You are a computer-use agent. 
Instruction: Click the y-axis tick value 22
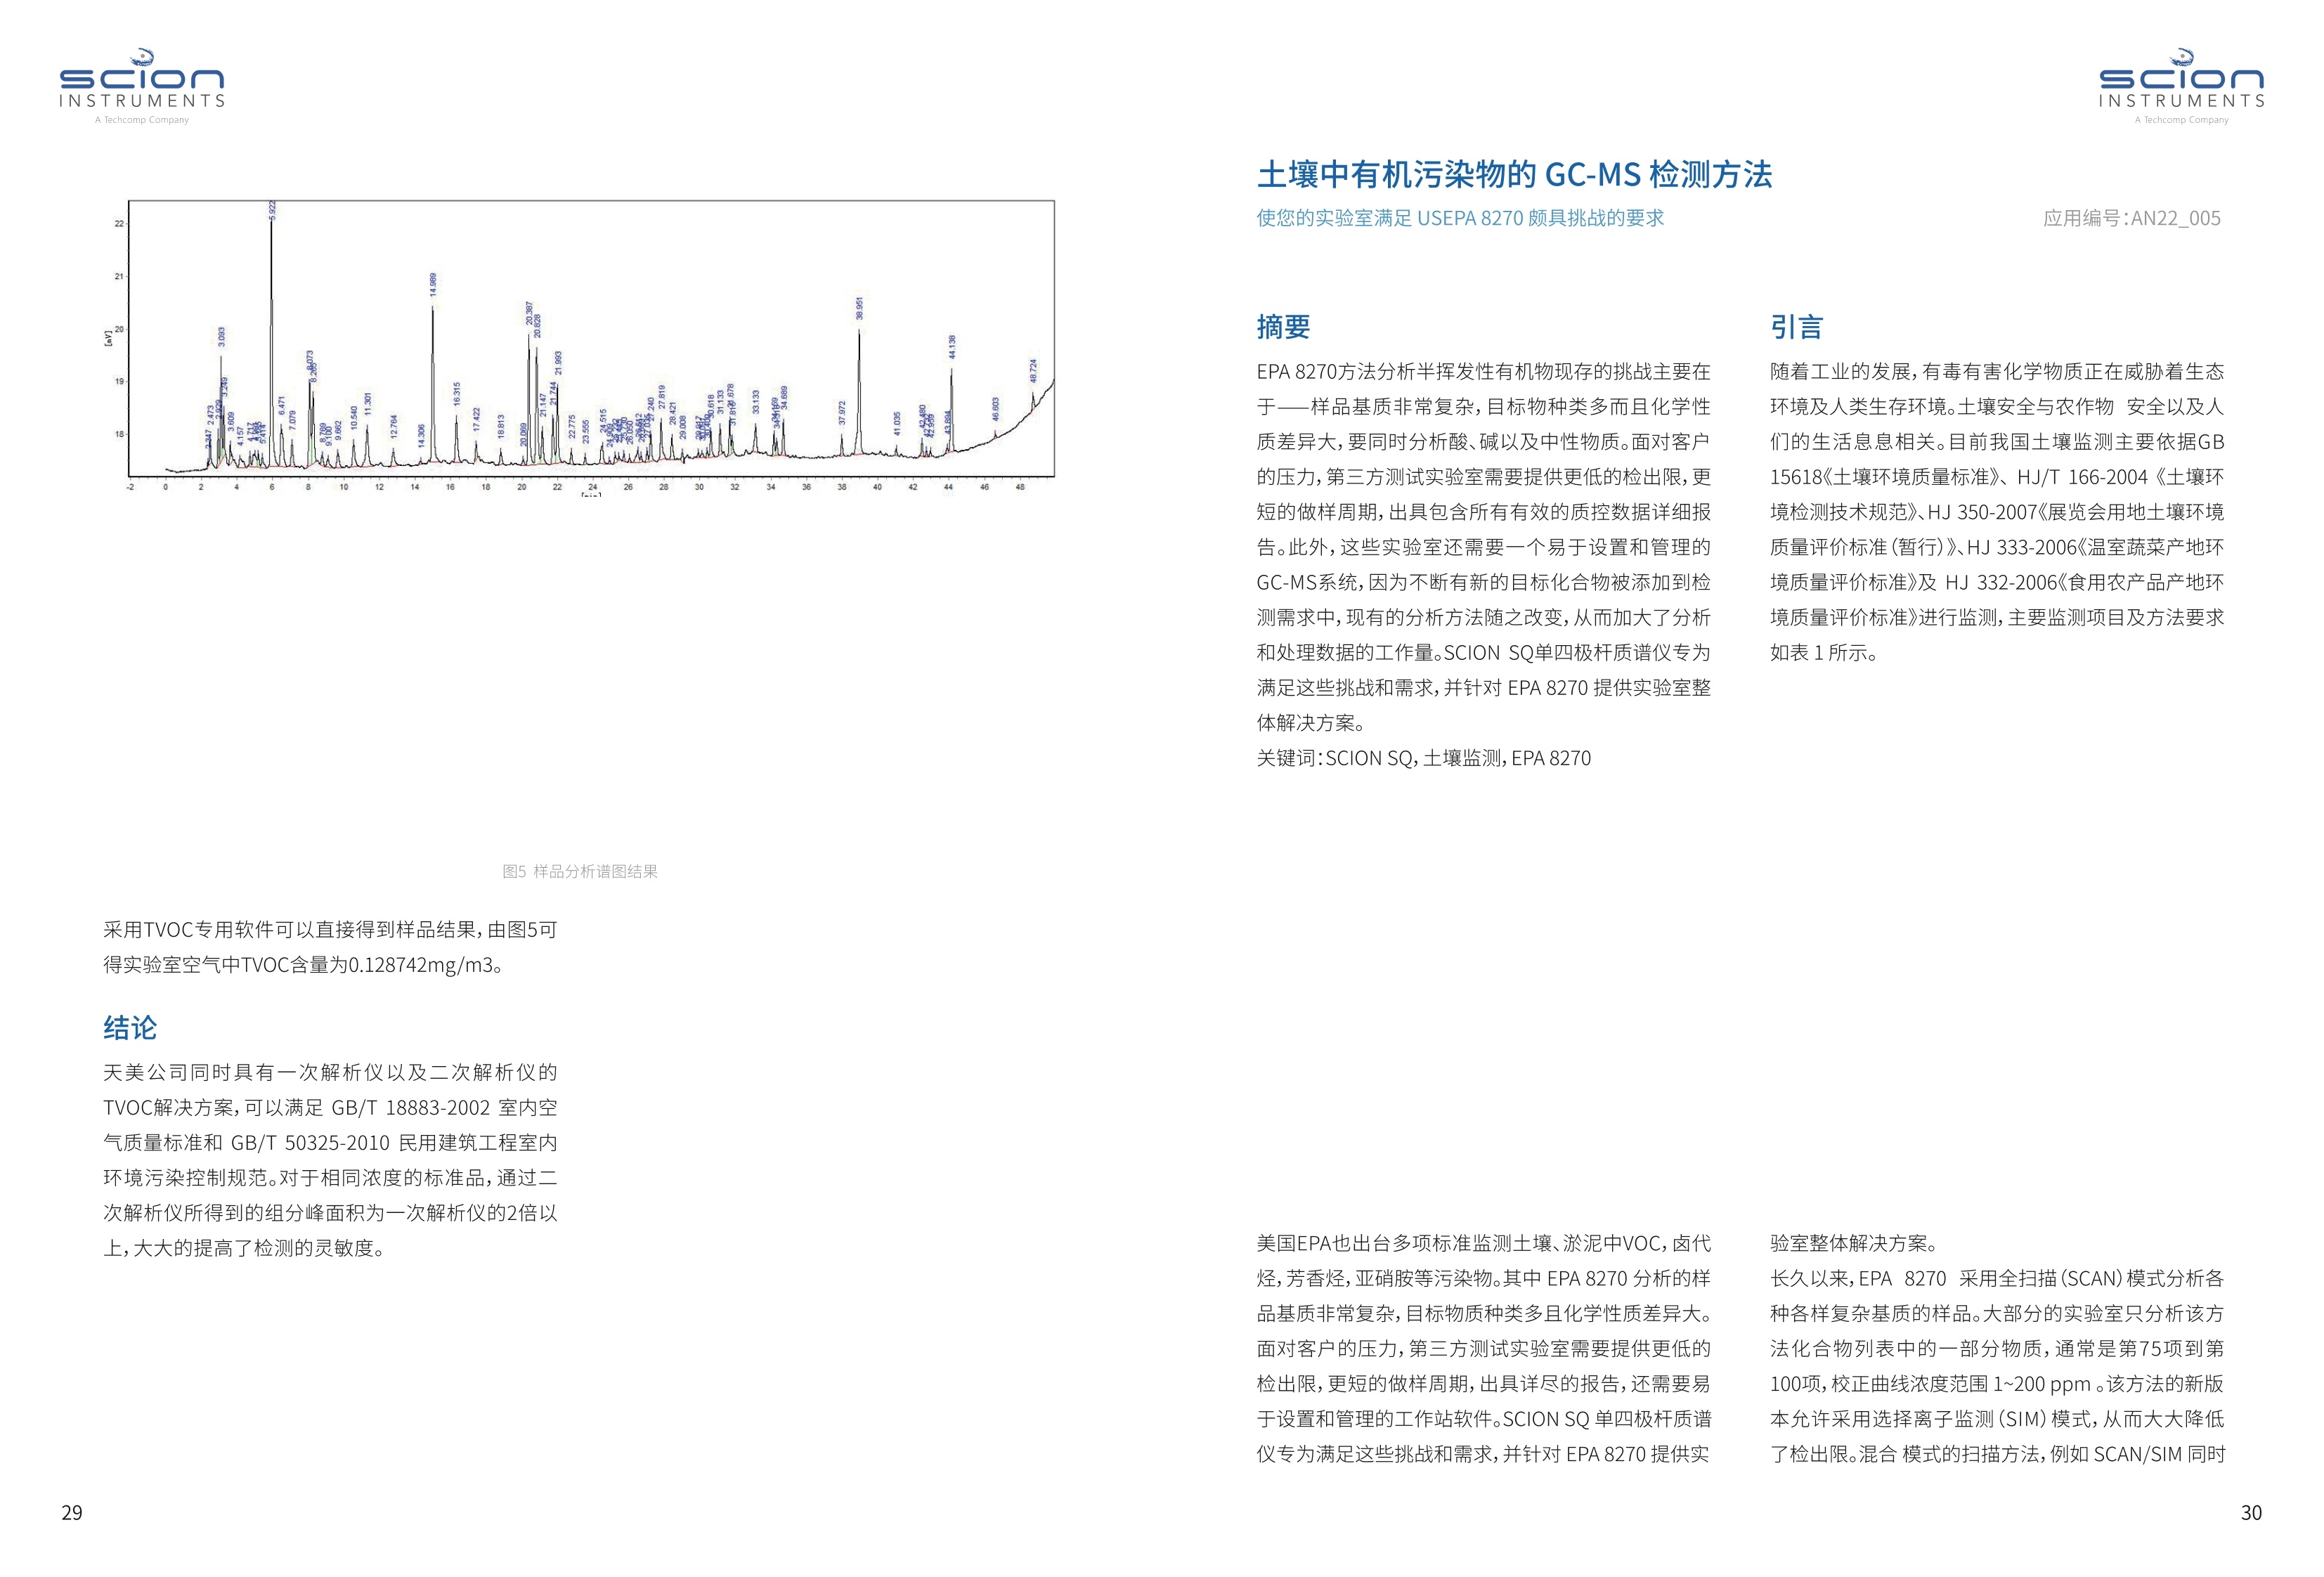pyautogui.click(x=119, y=224)
